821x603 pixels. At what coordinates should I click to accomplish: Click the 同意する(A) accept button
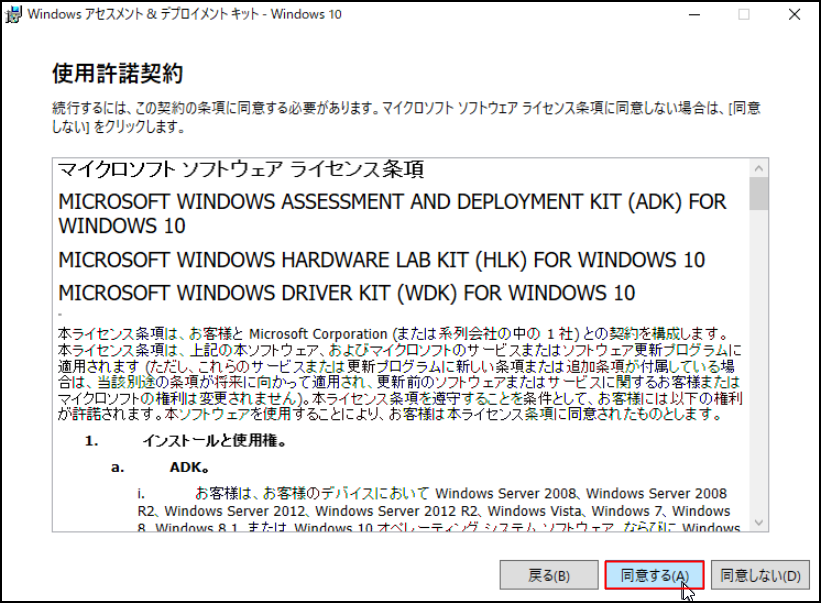pos(654,575)
